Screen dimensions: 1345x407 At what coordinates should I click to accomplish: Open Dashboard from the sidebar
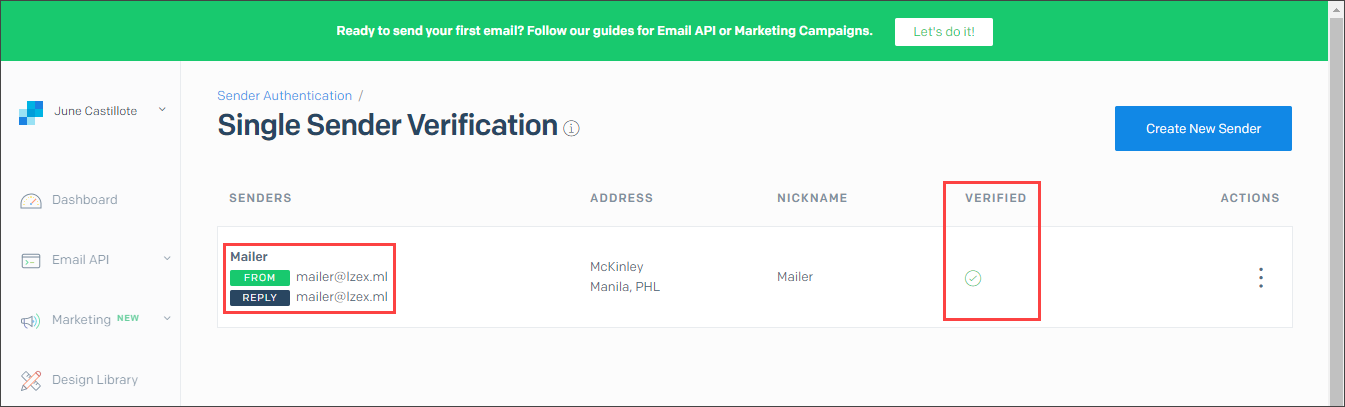pyautogui.click(x=85, y=200)
